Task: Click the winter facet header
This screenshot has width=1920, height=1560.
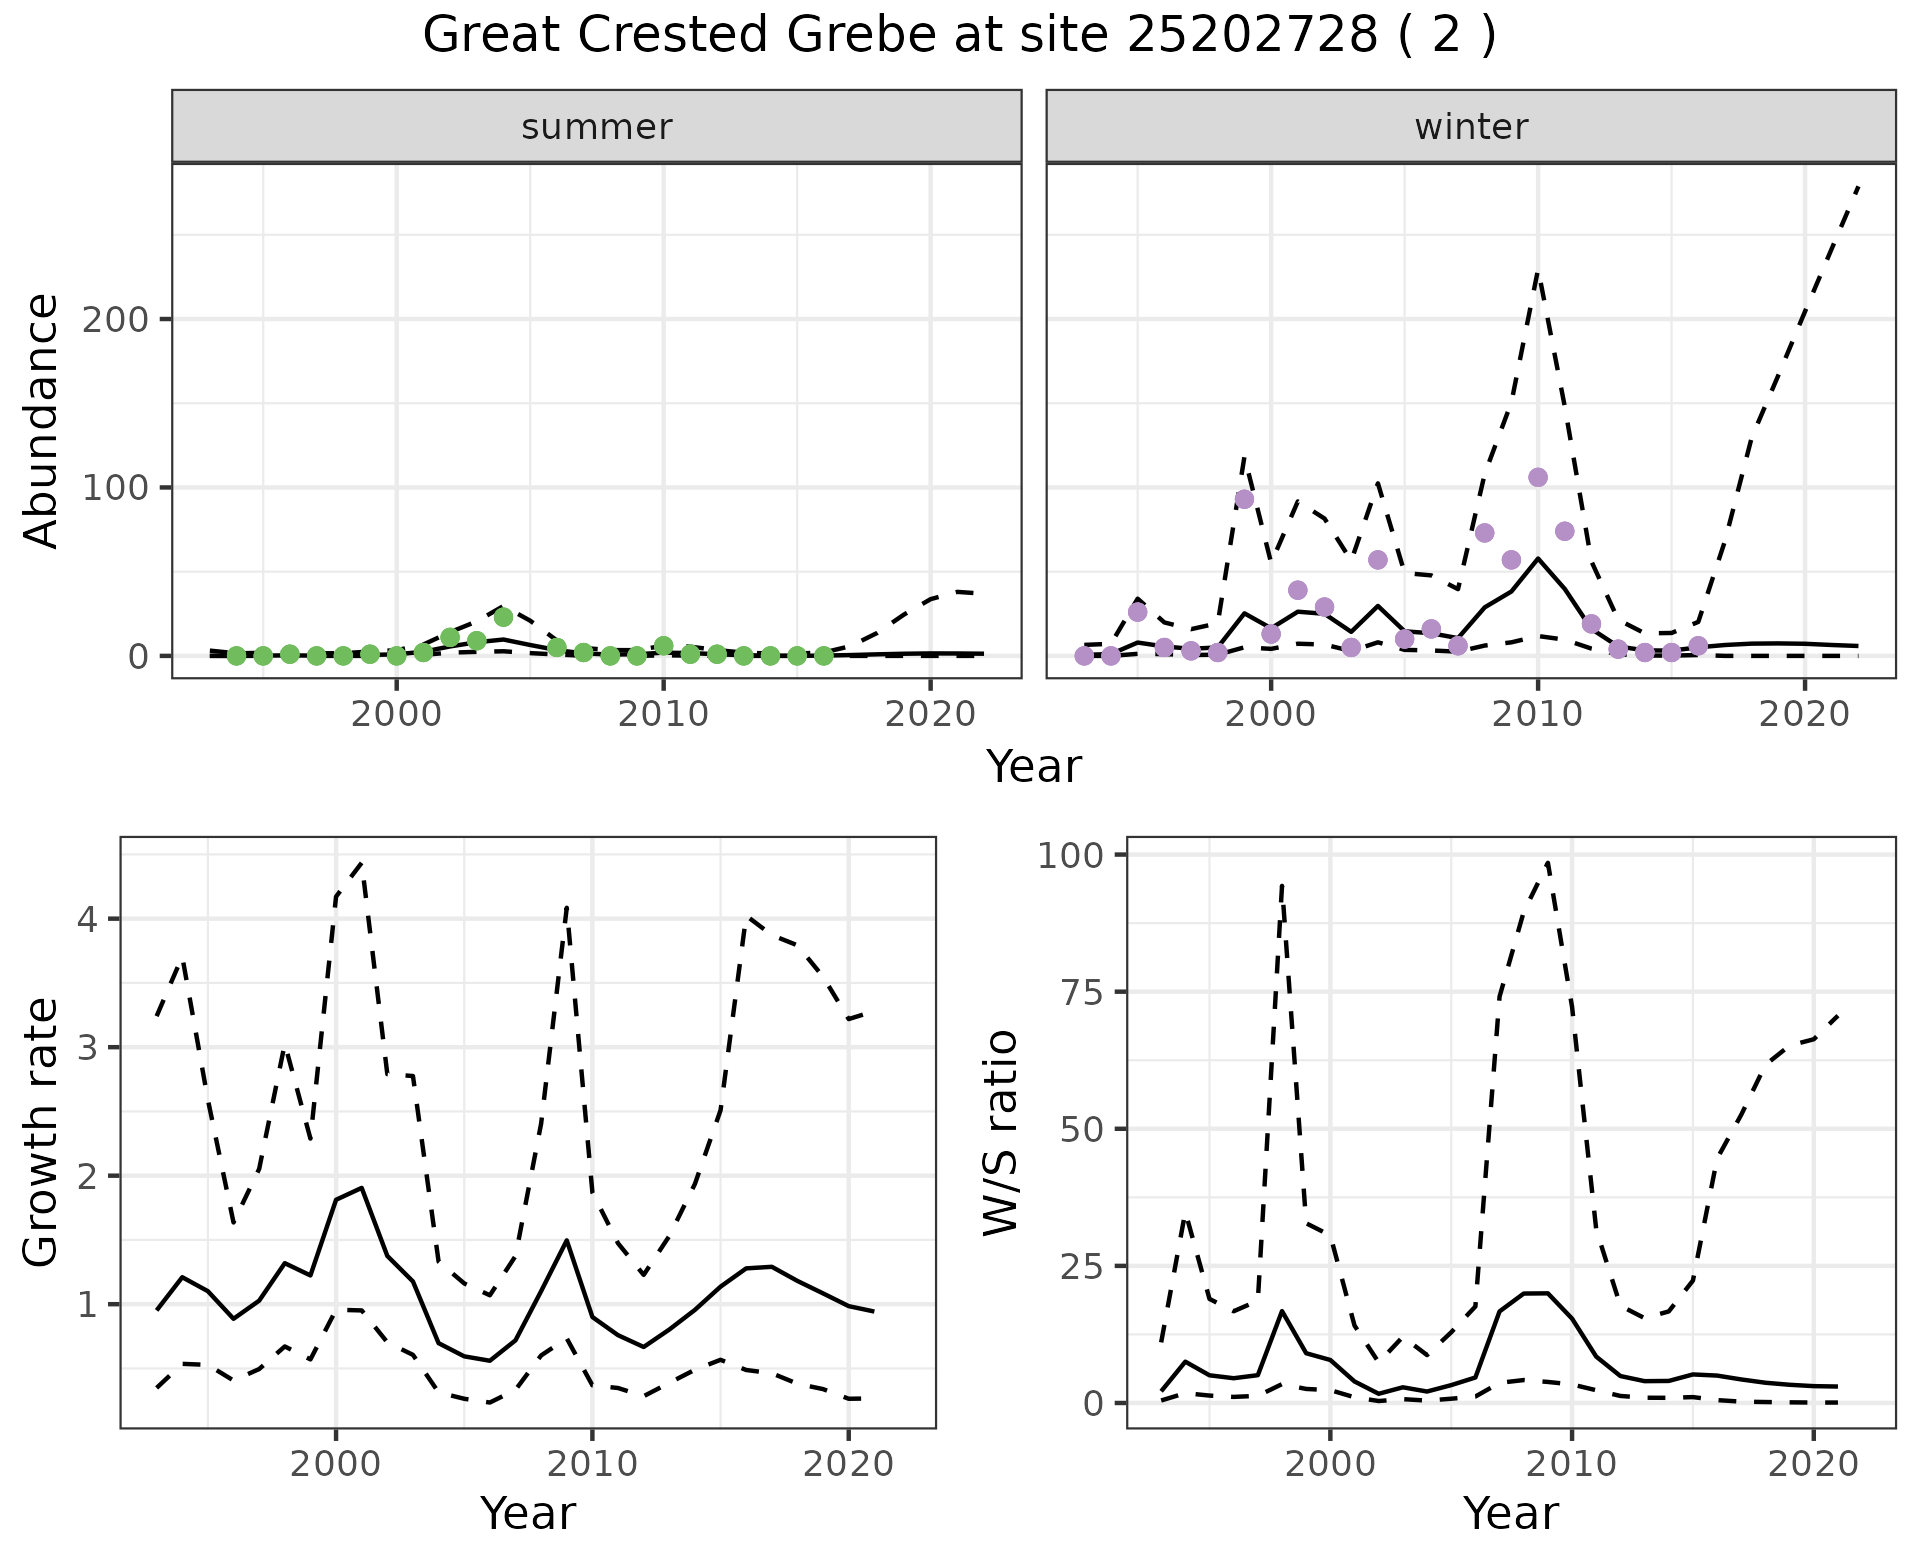Action: point(1470,127)
